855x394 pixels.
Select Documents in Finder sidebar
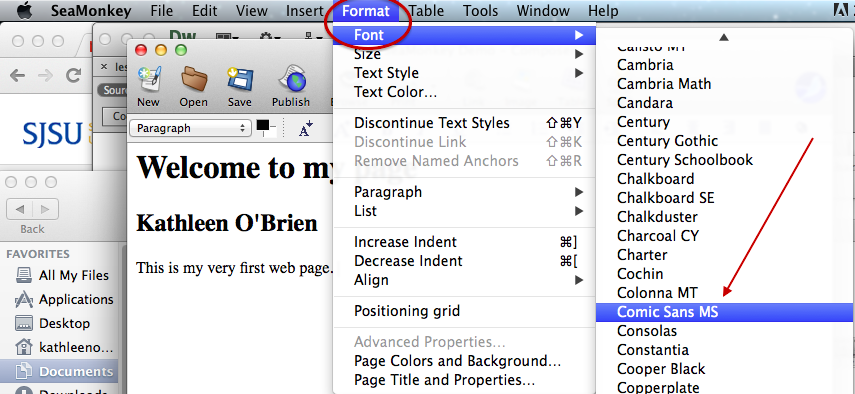click(59, 372)
